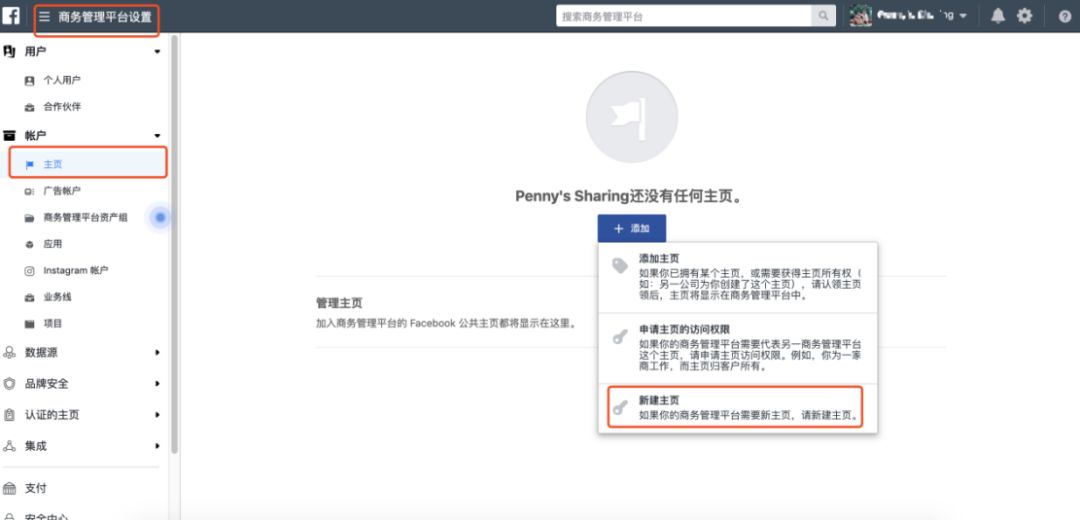Choose 添加主页 from the dropdown menu

pos(738,278)
